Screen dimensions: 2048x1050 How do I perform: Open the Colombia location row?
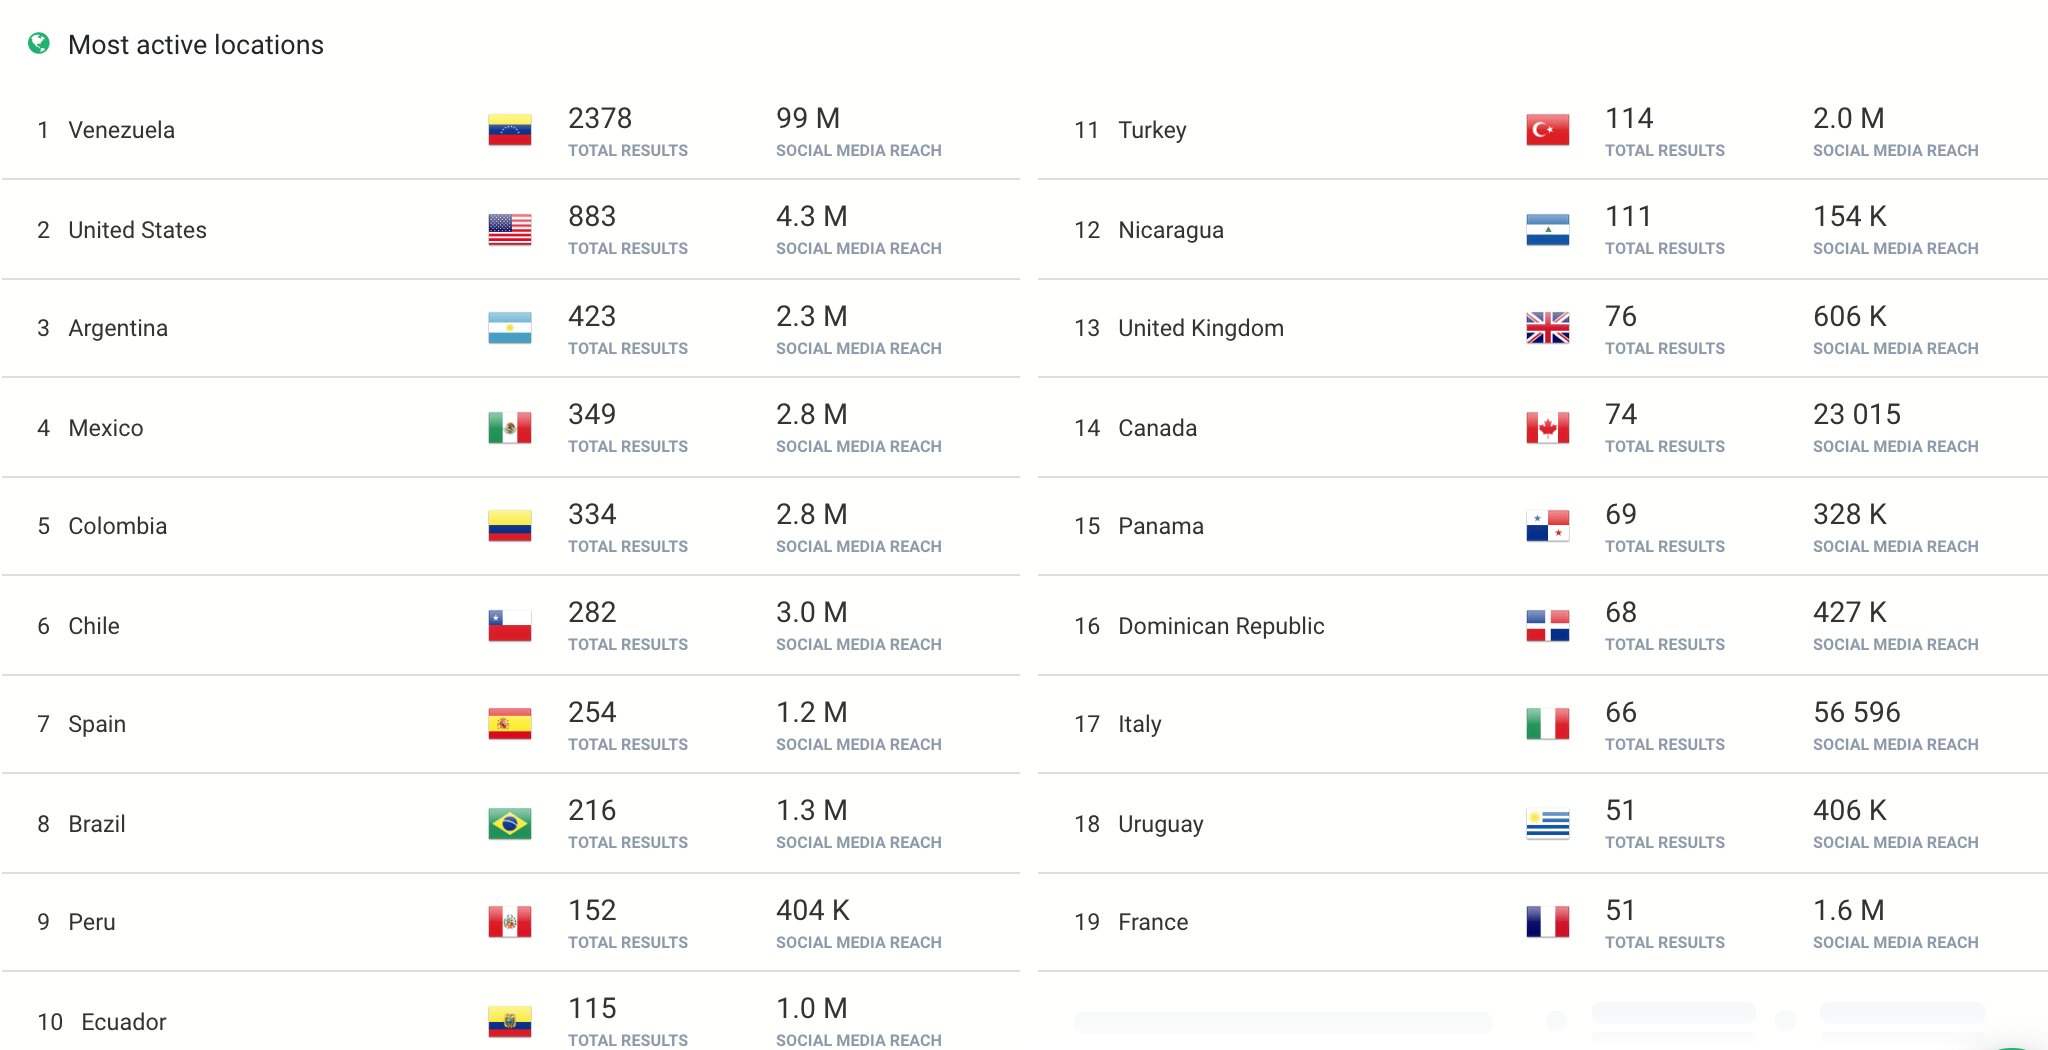coord(511,526)
